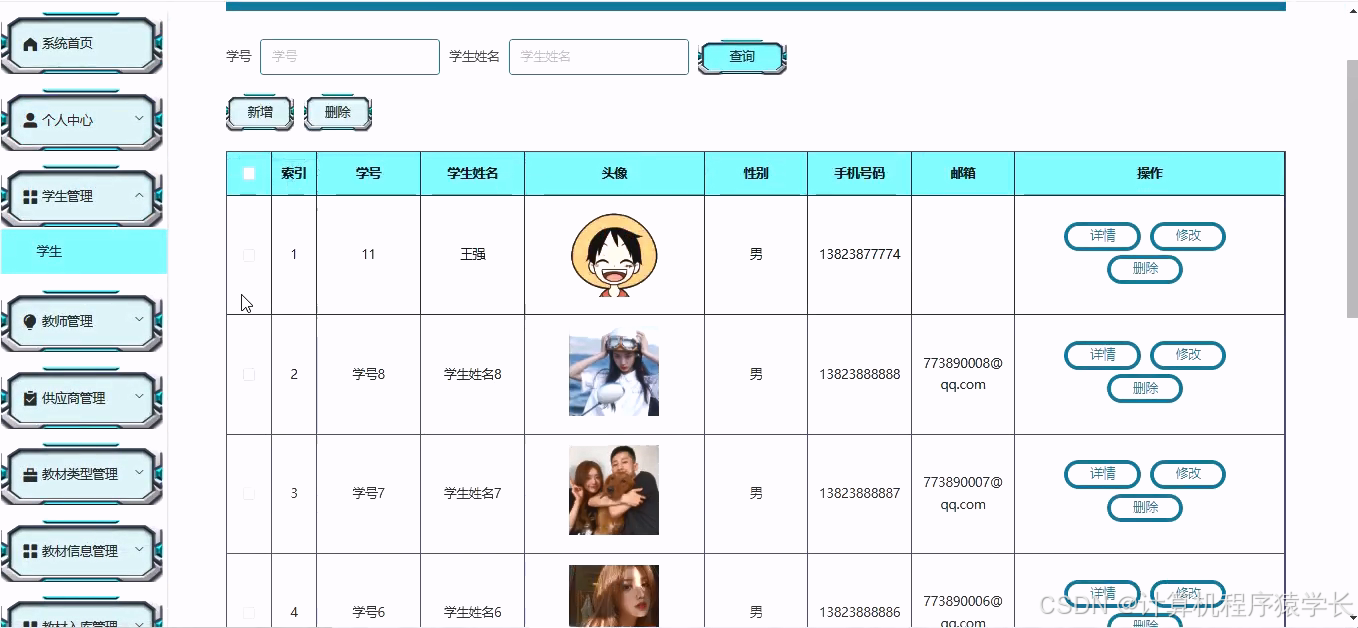1358x628 pixels.
Task: Expand the 教师管理 menu chevron
Action: (139, 320)
